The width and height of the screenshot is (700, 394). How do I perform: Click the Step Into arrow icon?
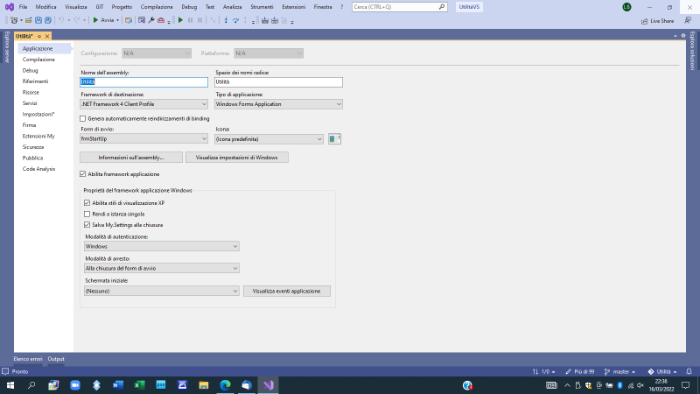pos(226,20)
